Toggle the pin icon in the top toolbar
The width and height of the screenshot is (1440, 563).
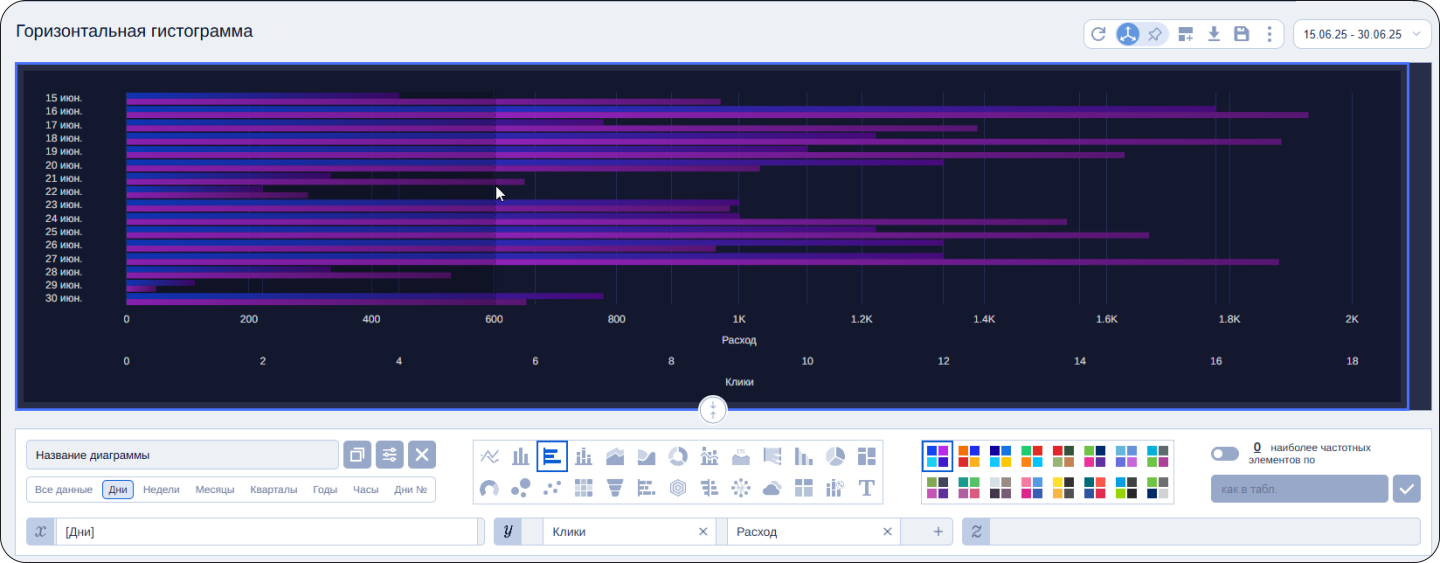coord(1155,34)
